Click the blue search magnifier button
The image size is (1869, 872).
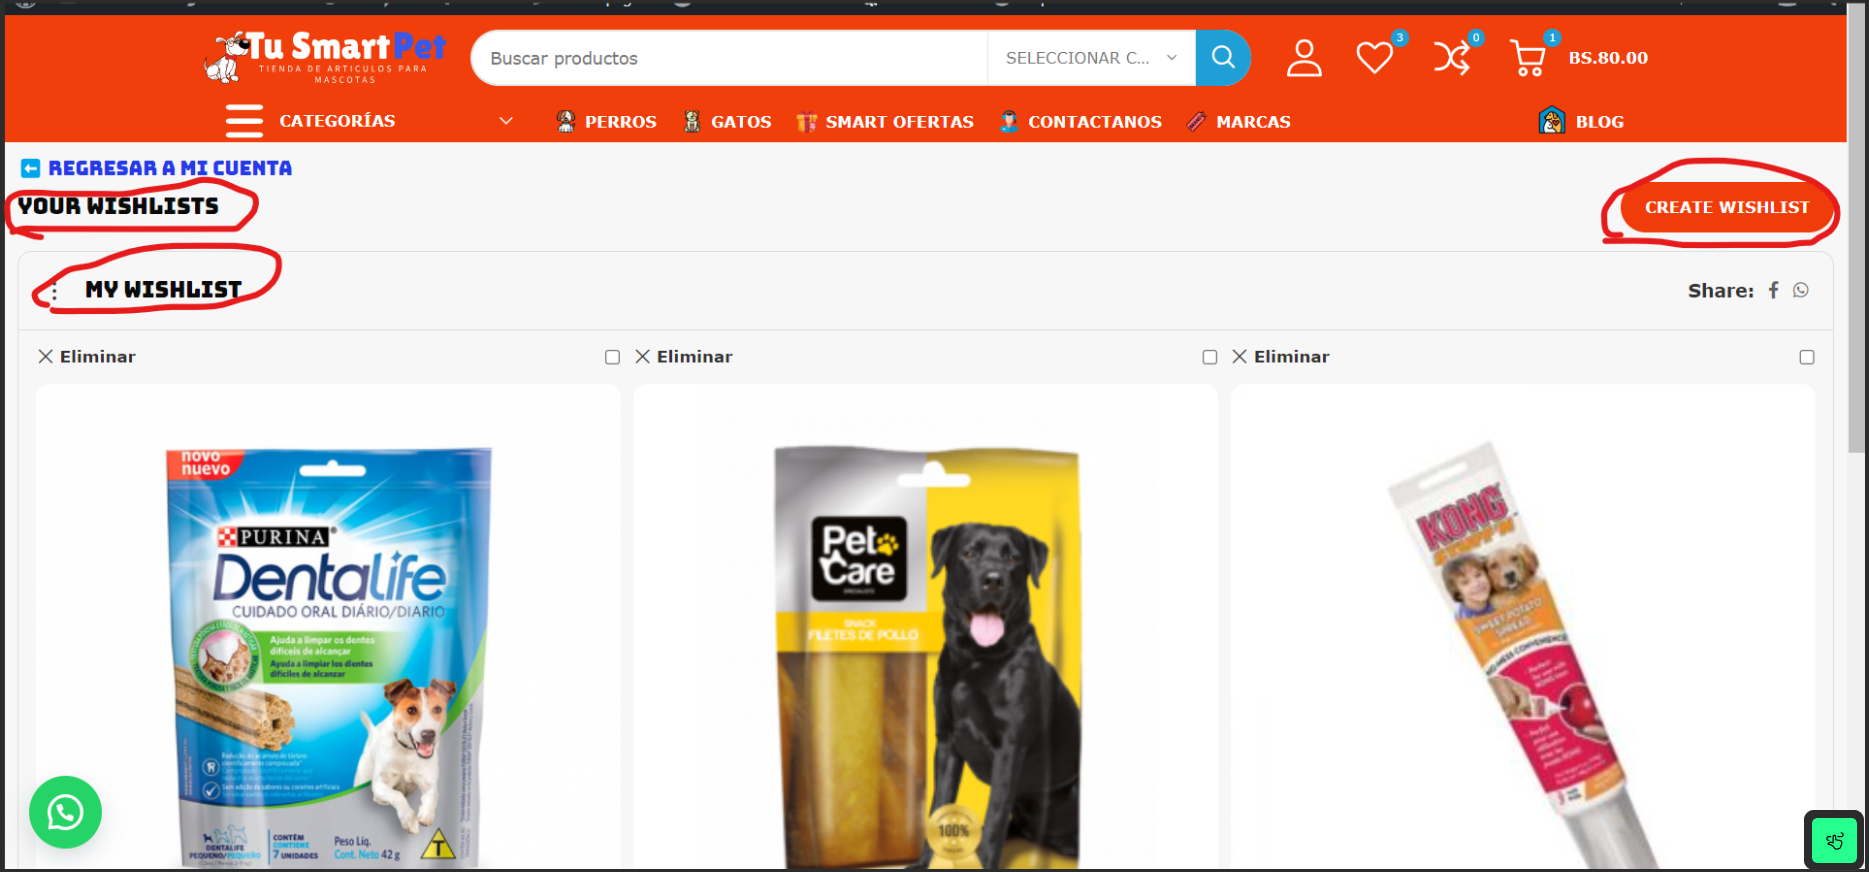click(x=1223, y=58)
